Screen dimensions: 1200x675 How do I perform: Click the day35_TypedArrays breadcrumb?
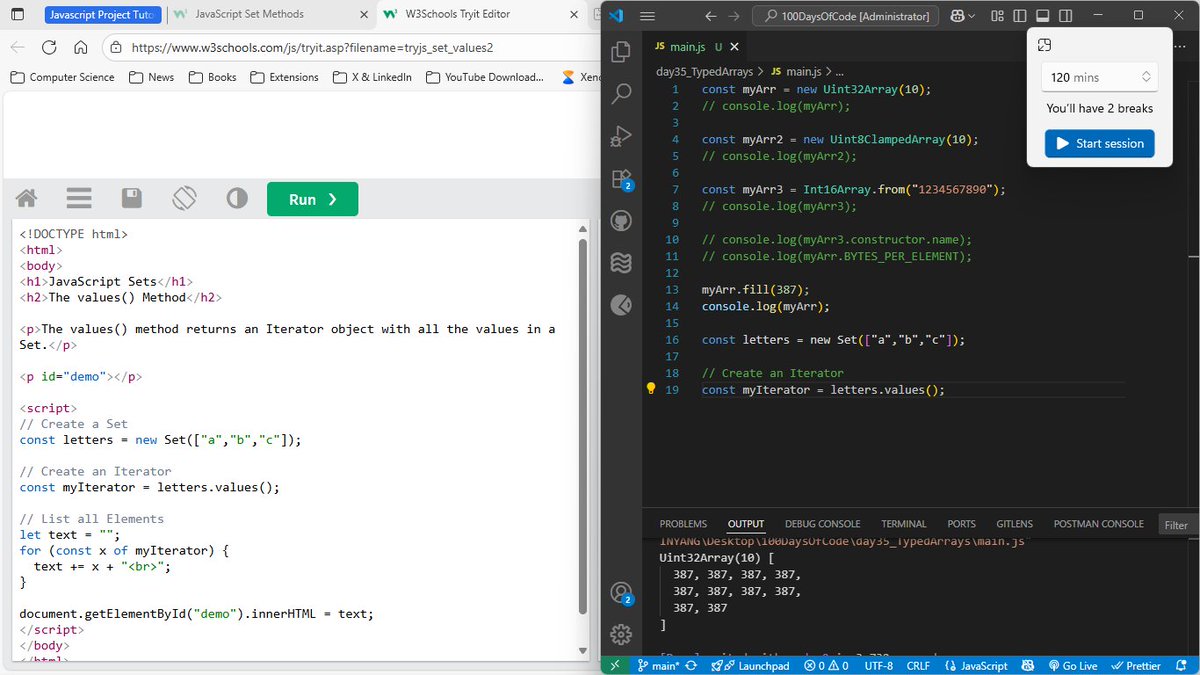704,72
